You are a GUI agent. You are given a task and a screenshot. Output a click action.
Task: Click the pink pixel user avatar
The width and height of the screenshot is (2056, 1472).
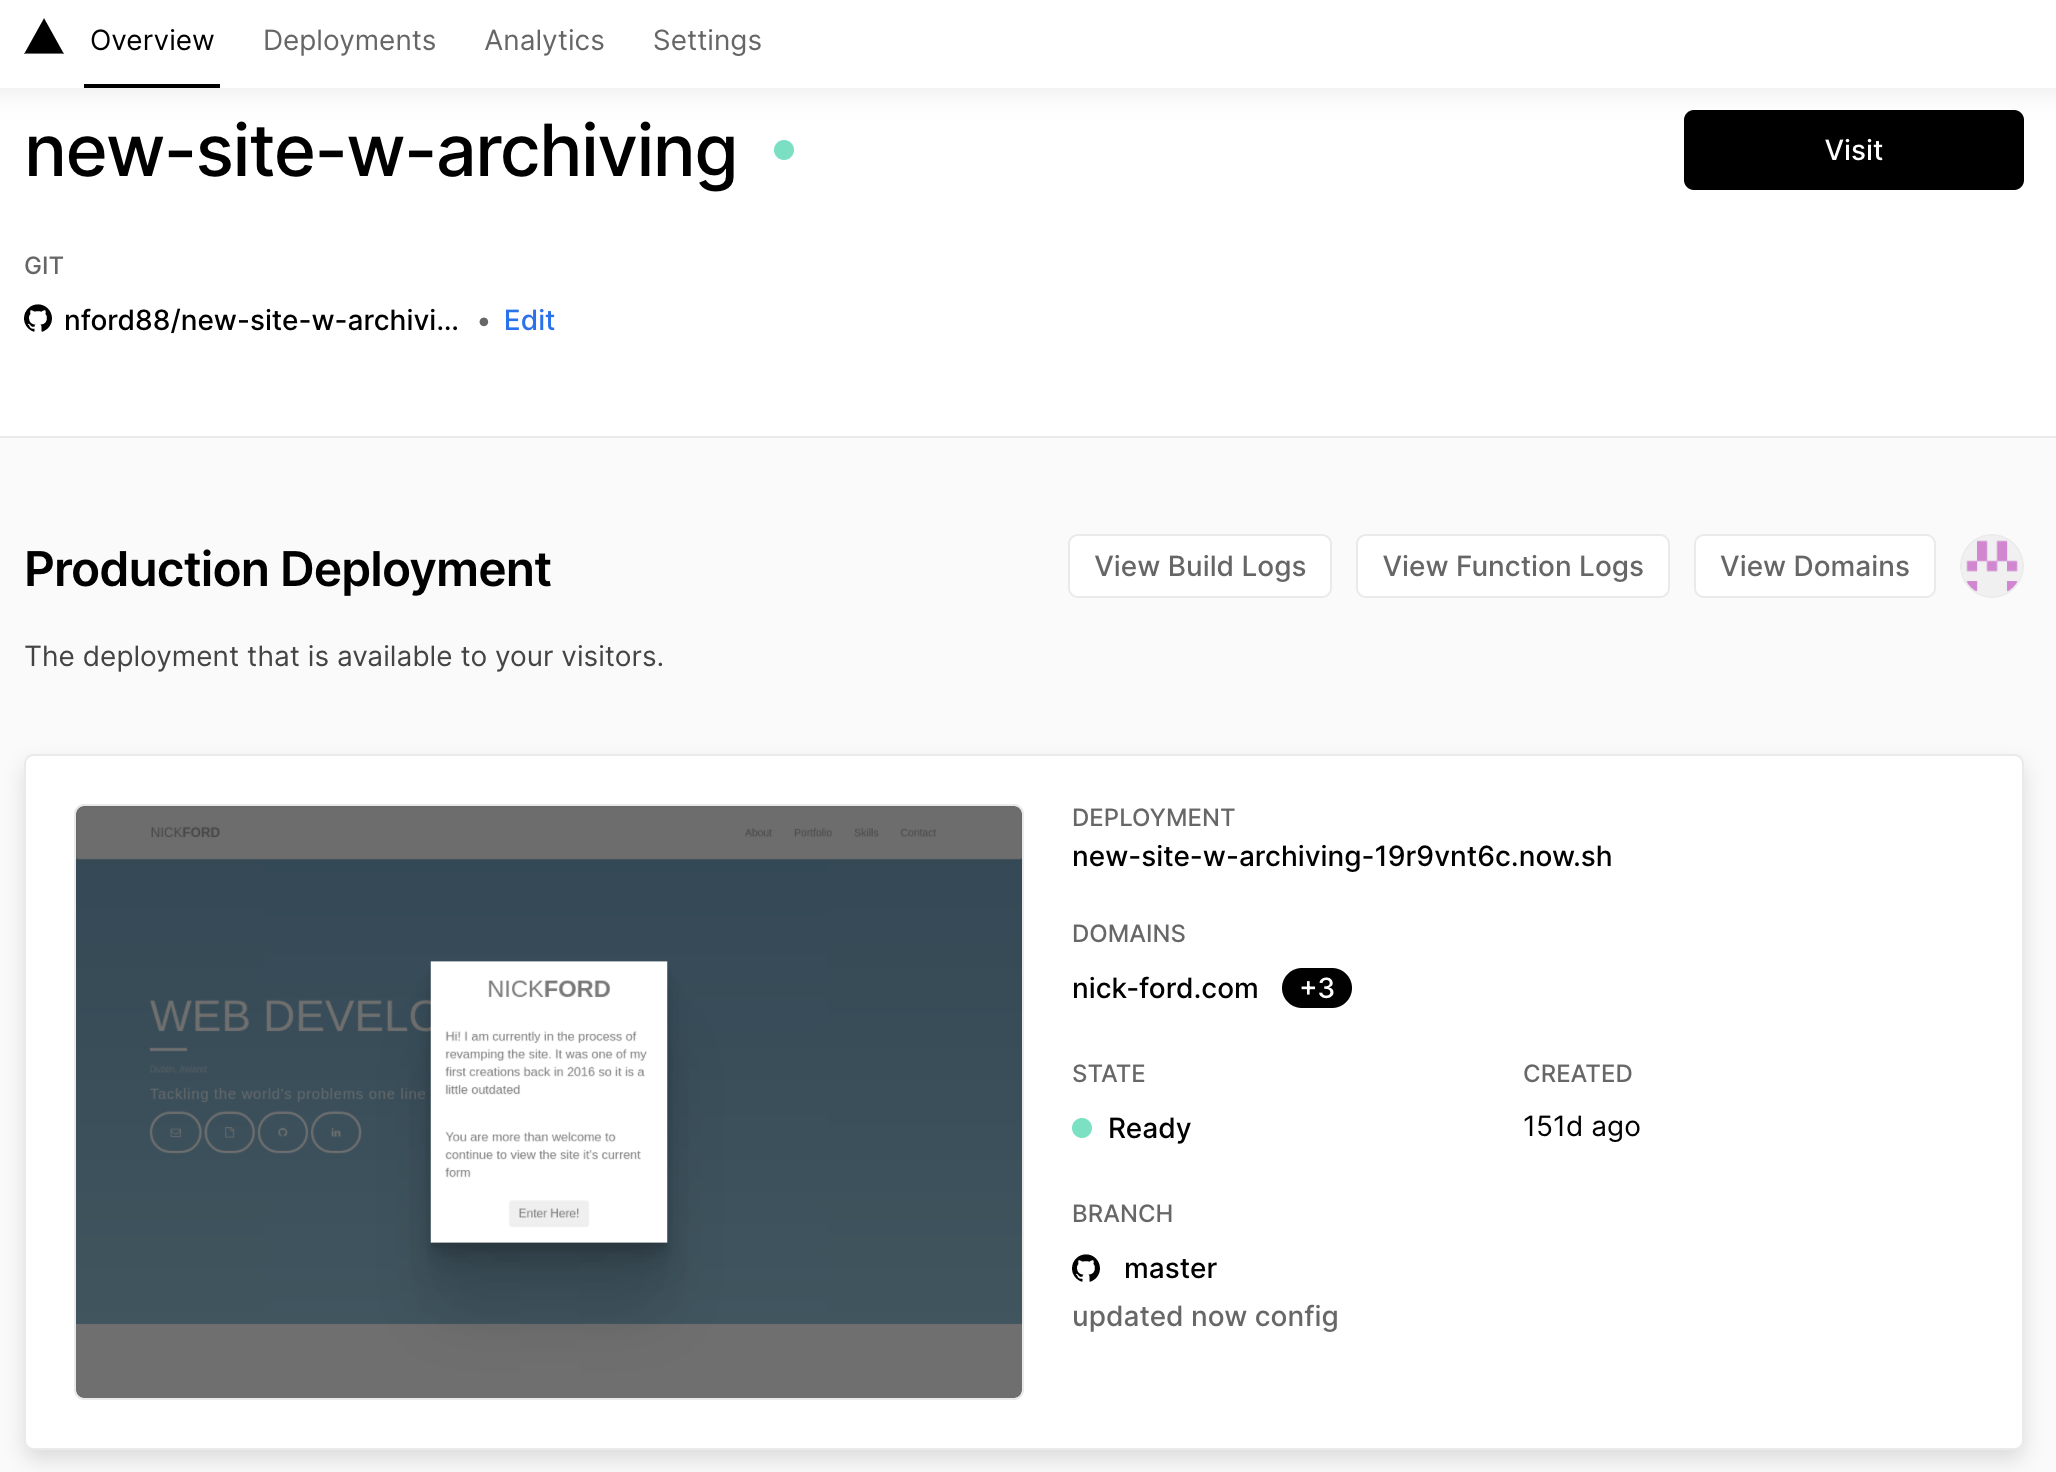pos(1992,566)
